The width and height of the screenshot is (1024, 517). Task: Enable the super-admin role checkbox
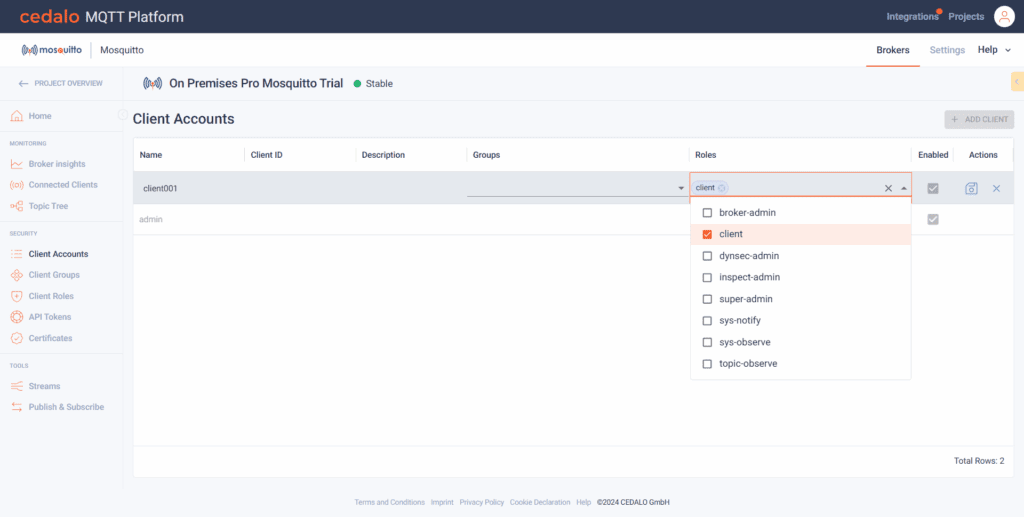707,299
